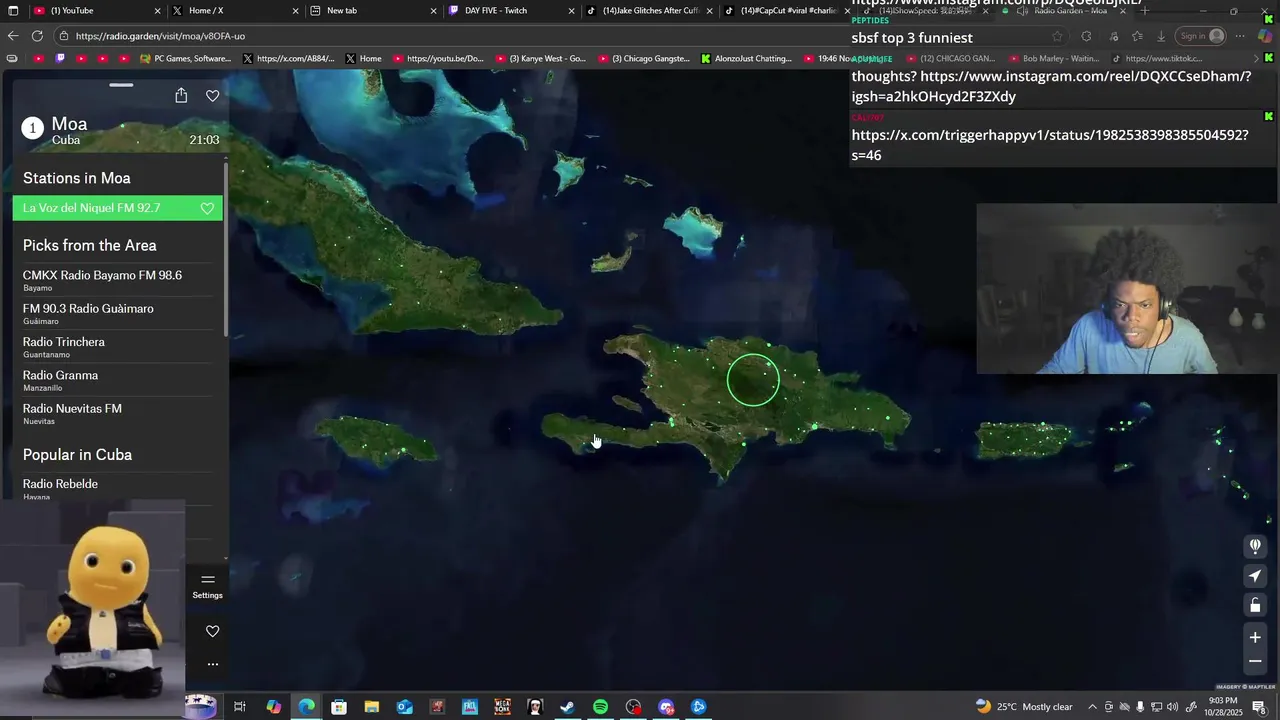This screenshot has height=720, width=1280.
Task: Click the drag handle atop station panel
Action: [x=121, y=85]
